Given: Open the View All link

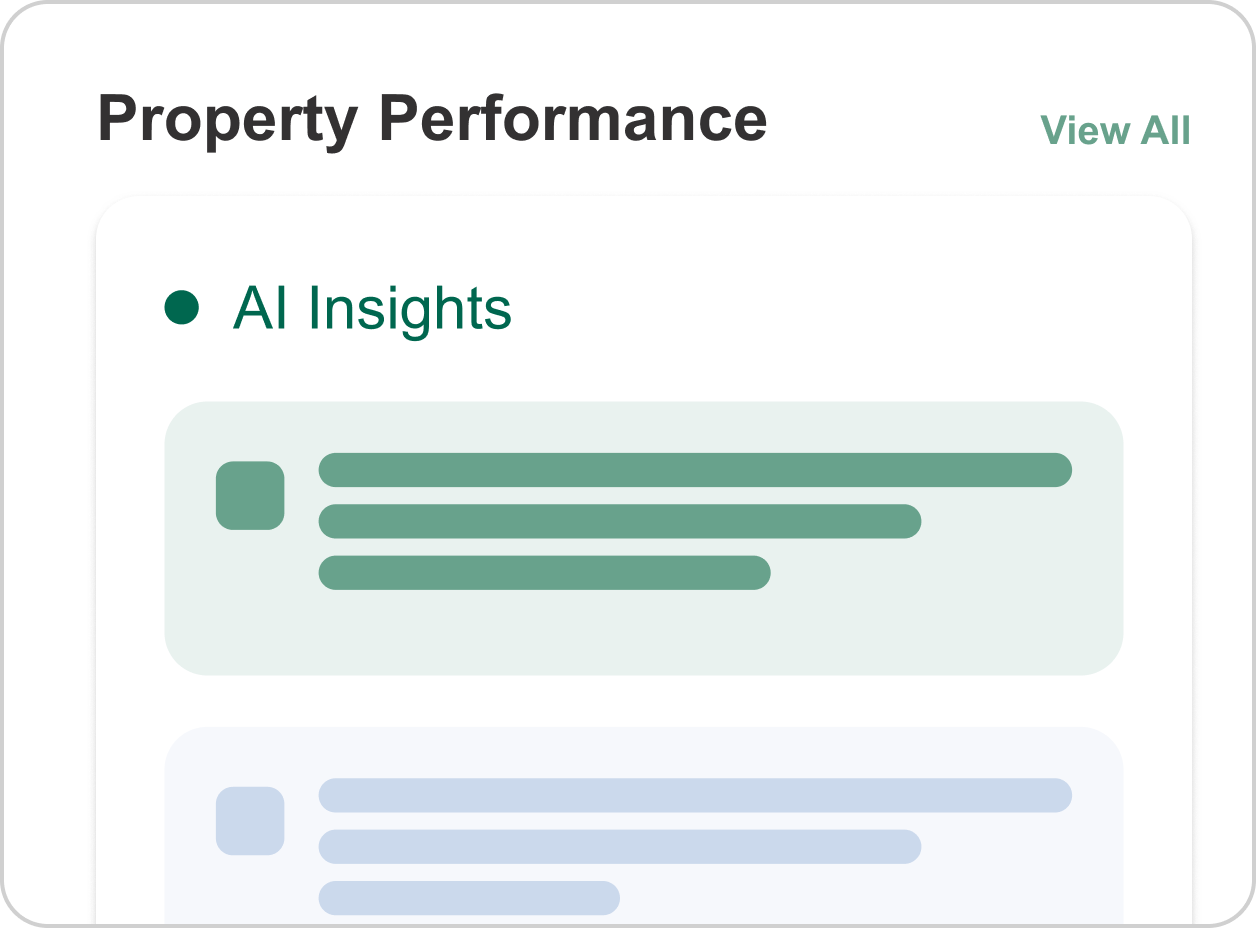Looking at the screenshot, I should [1115, 131].
